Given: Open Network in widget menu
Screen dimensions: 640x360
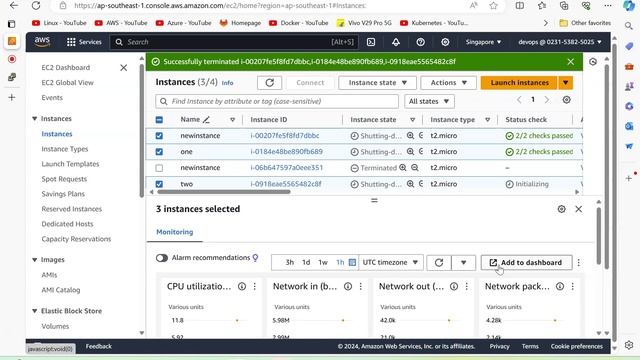Looking at the screenshot, I should tap(361, 287).
